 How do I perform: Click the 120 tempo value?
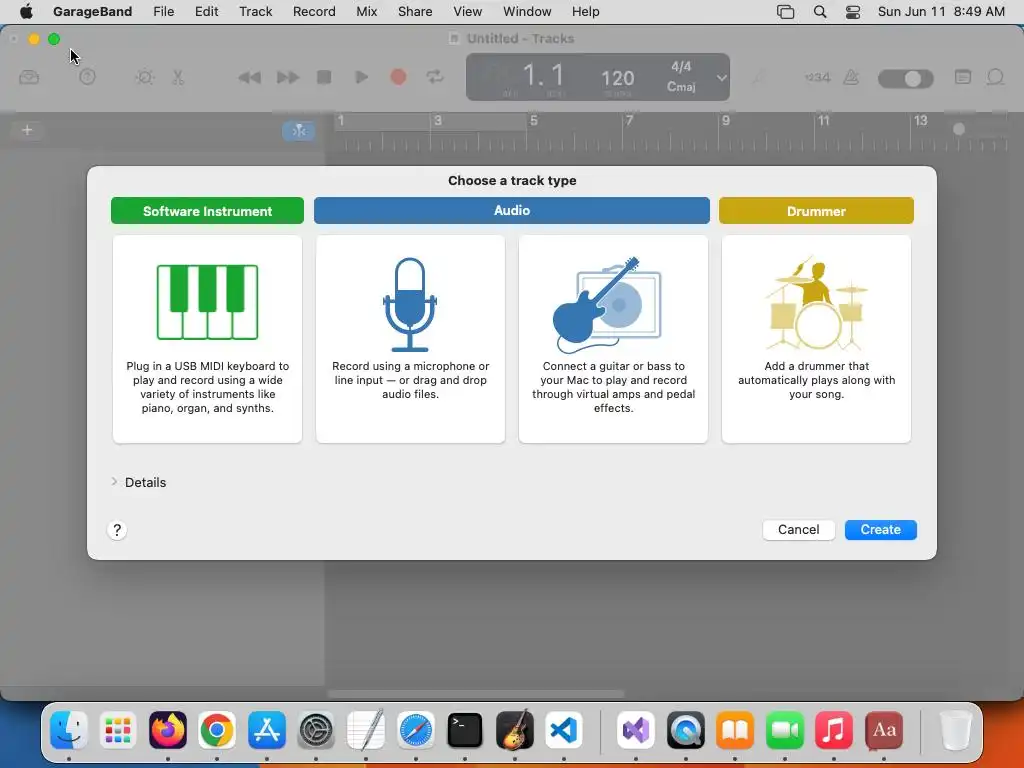click(617, 78)
